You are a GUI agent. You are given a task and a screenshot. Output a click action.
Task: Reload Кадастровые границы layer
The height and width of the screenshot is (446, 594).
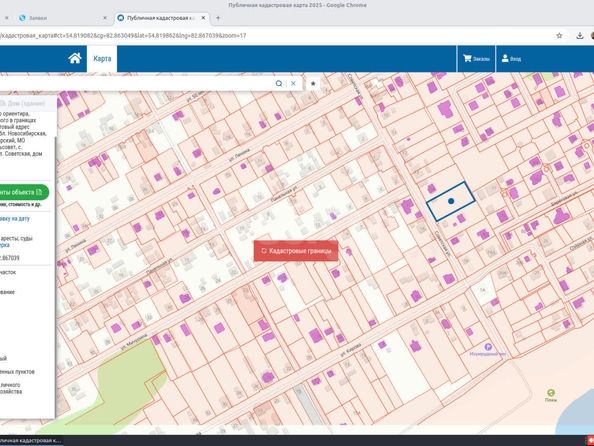(296, 250)
